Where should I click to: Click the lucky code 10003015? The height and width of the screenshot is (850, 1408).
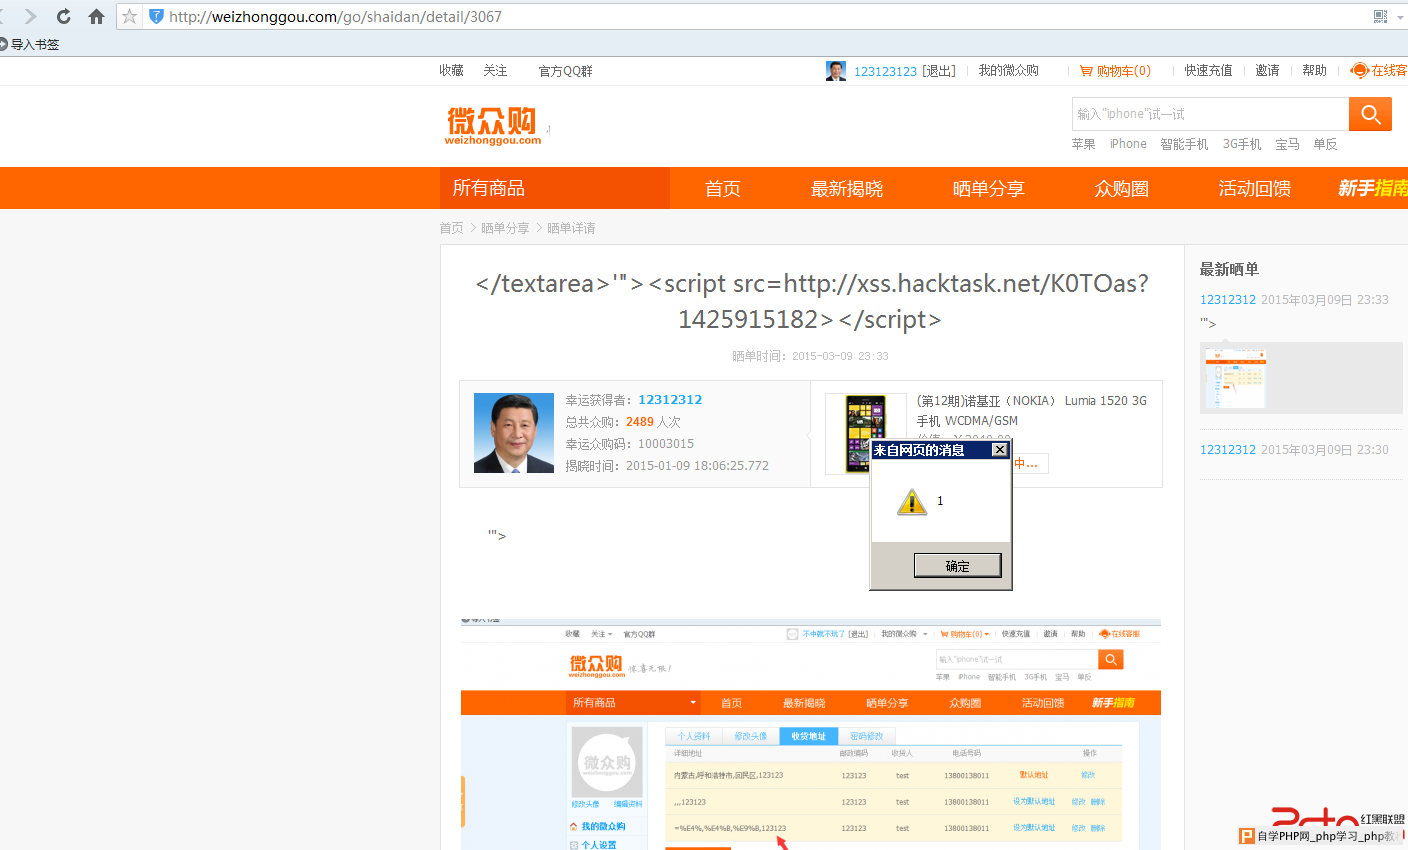pos(666,444)
